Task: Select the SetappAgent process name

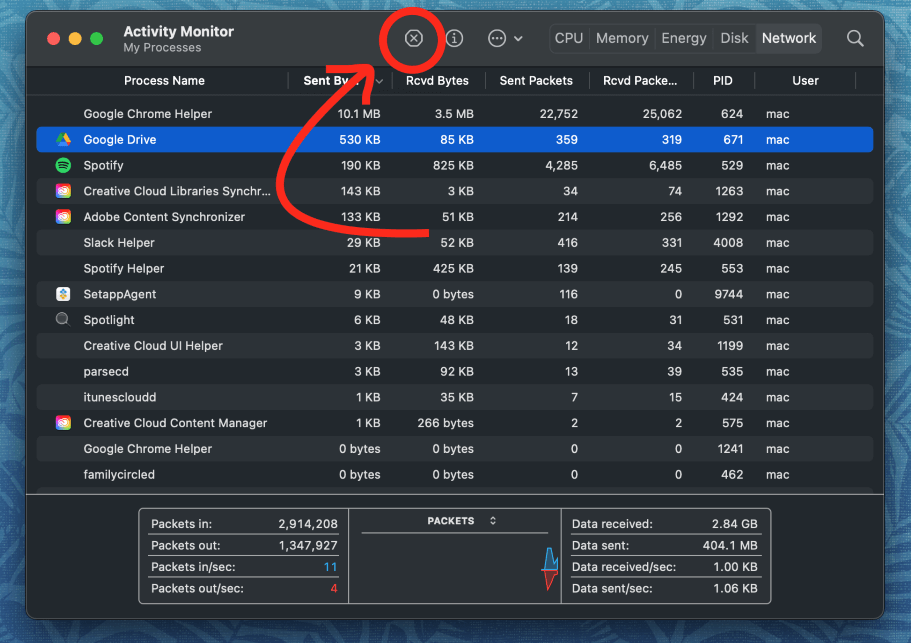Action: (120, 294)
